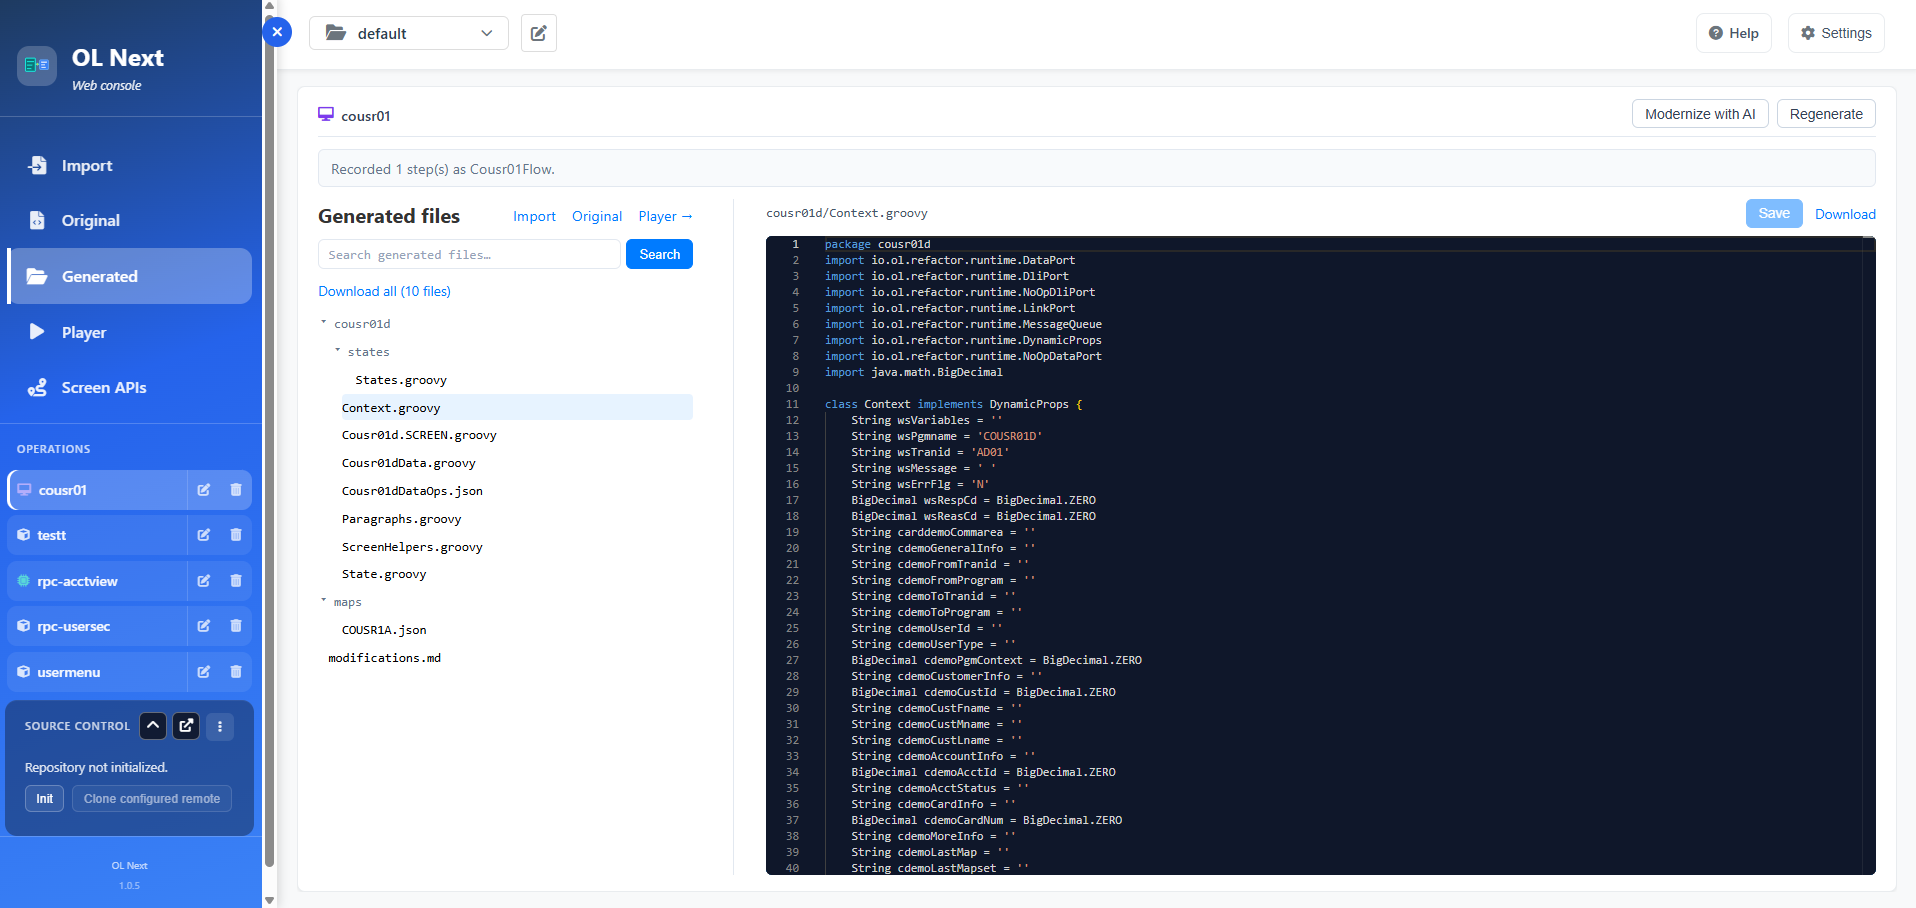This screenshot has width=1916, height=908.
Task: Collapse the cousr01d folder in the tree
Action: [x=323, y=323]
